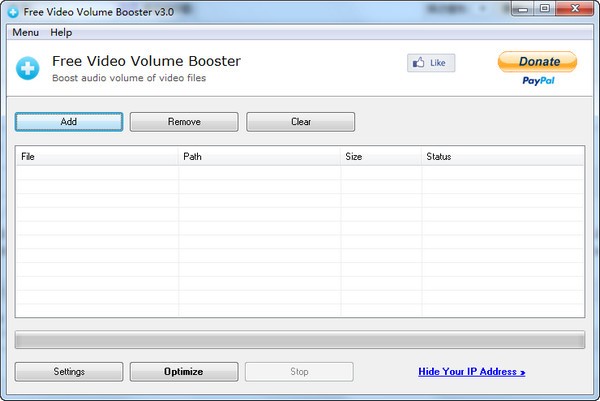Click the Boost audio volume subtitle text
Image resolution: width=600 pixels, height=401 pixels.
click(129, 78)
